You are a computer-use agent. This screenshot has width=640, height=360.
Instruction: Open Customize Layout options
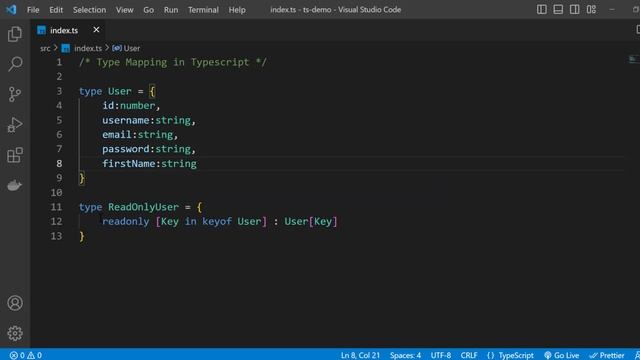click(591, 9)
